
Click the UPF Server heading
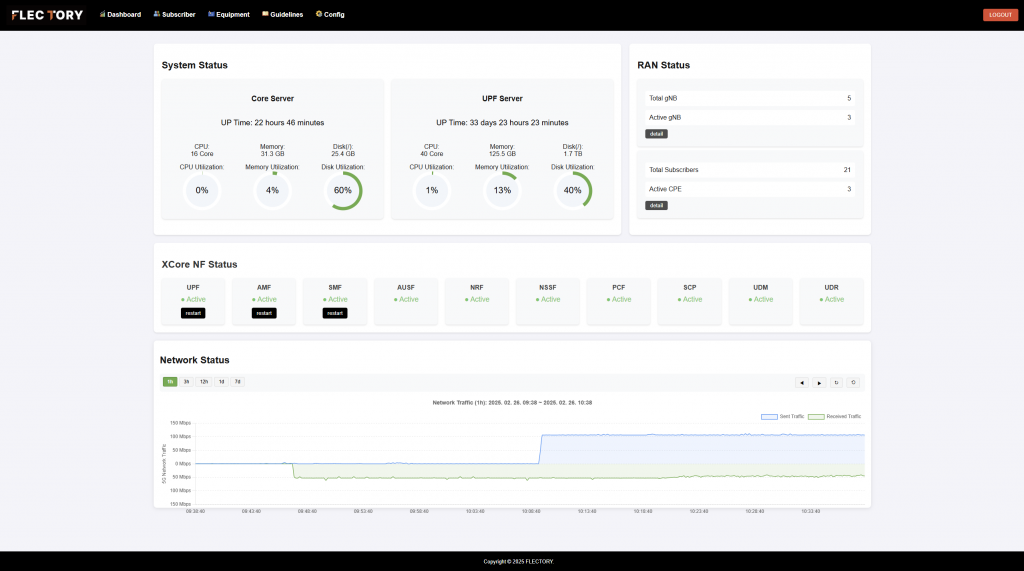(x=502, y=99)
